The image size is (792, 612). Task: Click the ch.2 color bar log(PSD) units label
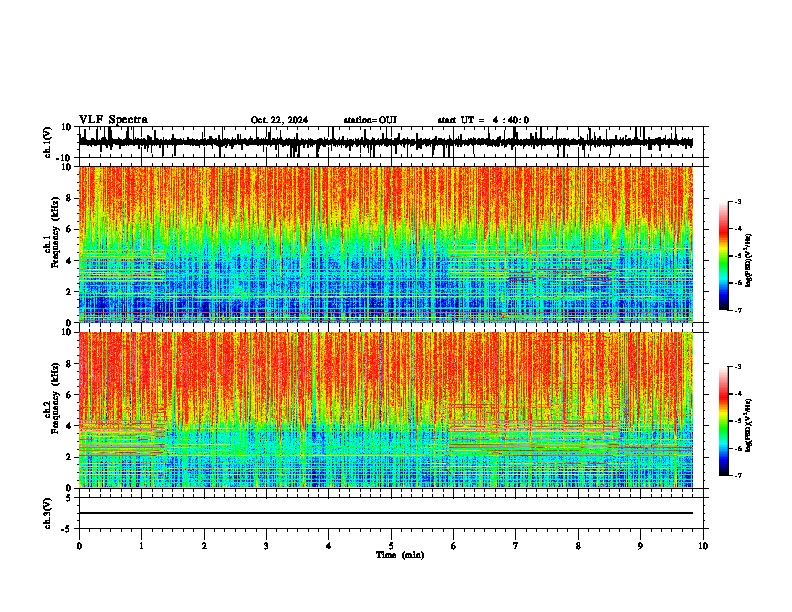tap(749, 425)
